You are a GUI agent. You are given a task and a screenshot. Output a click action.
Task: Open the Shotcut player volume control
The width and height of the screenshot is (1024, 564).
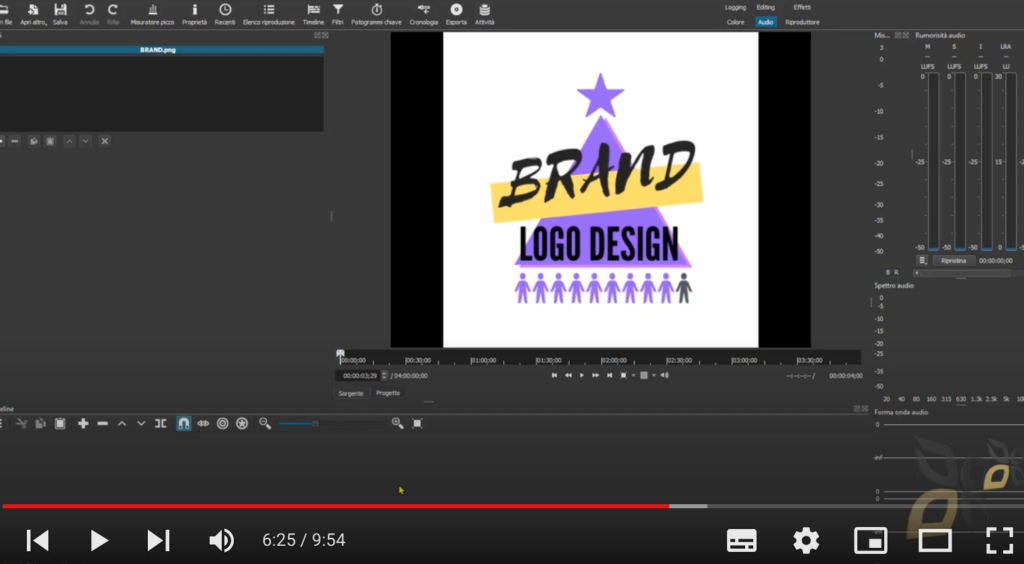(x=664, y=375)
